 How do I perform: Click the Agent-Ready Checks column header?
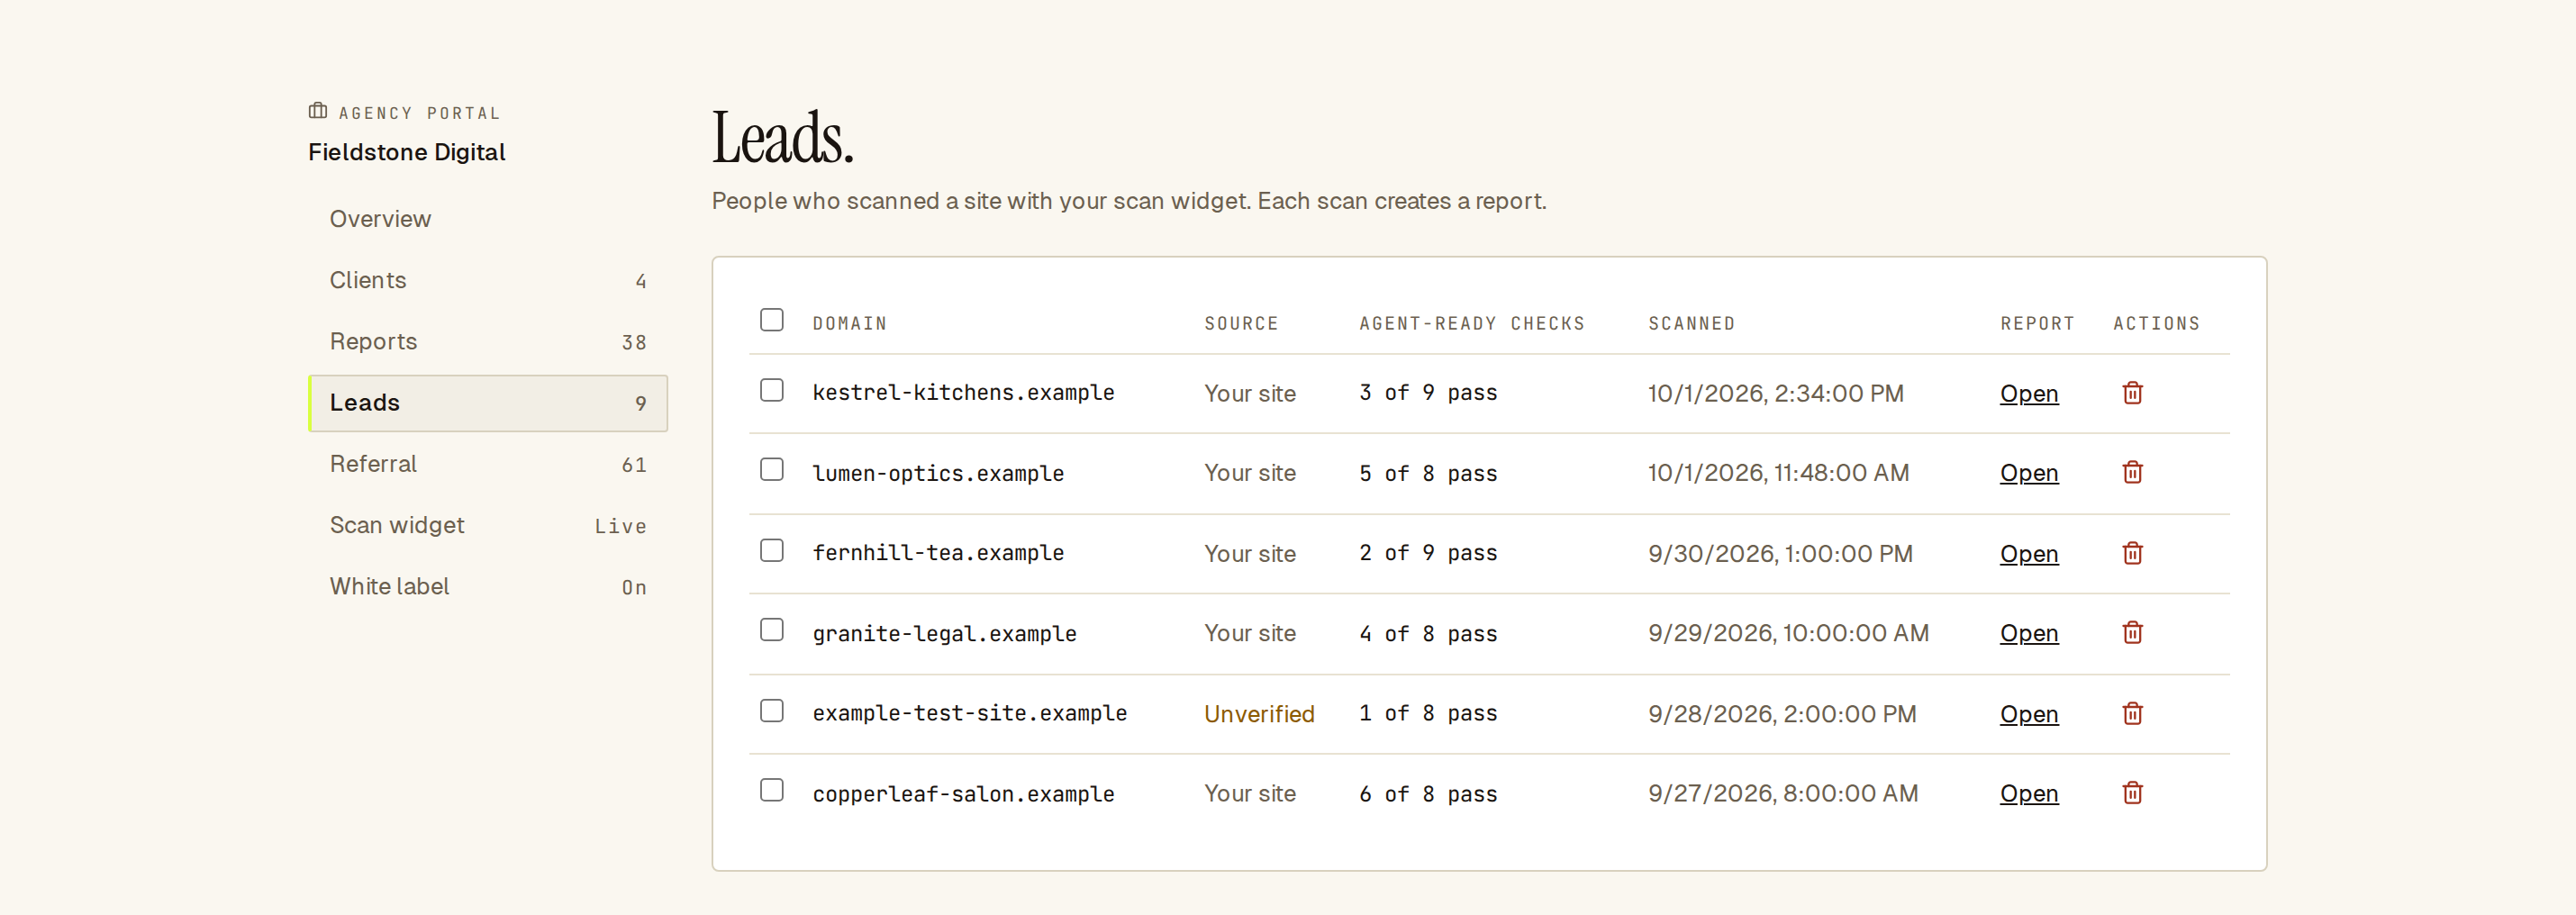(1471, 324)
